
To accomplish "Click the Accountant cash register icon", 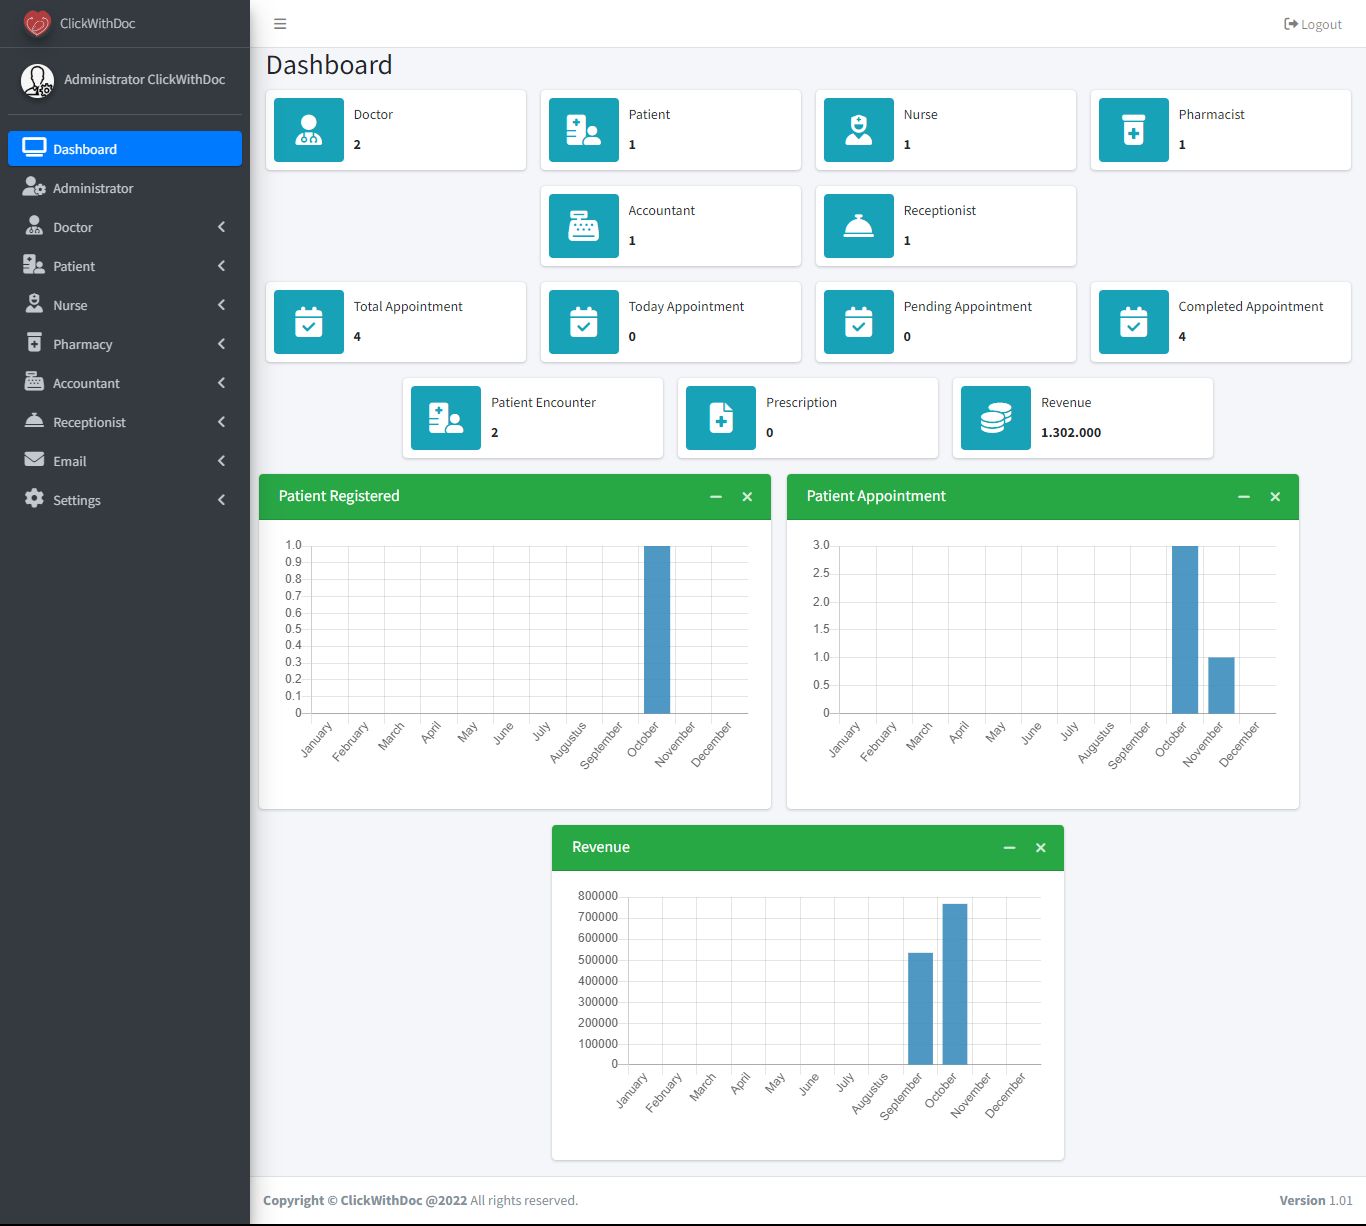I will coord(584,226).
